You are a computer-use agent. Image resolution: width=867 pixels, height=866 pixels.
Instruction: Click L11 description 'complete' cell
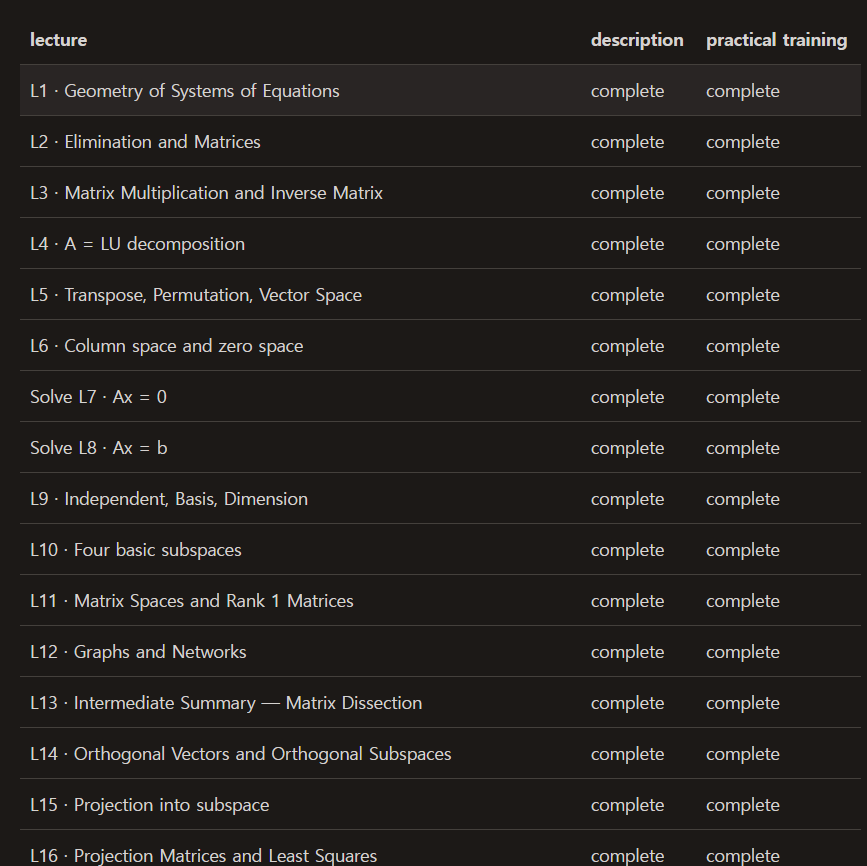pyautogui.click(x=627, y=601)
